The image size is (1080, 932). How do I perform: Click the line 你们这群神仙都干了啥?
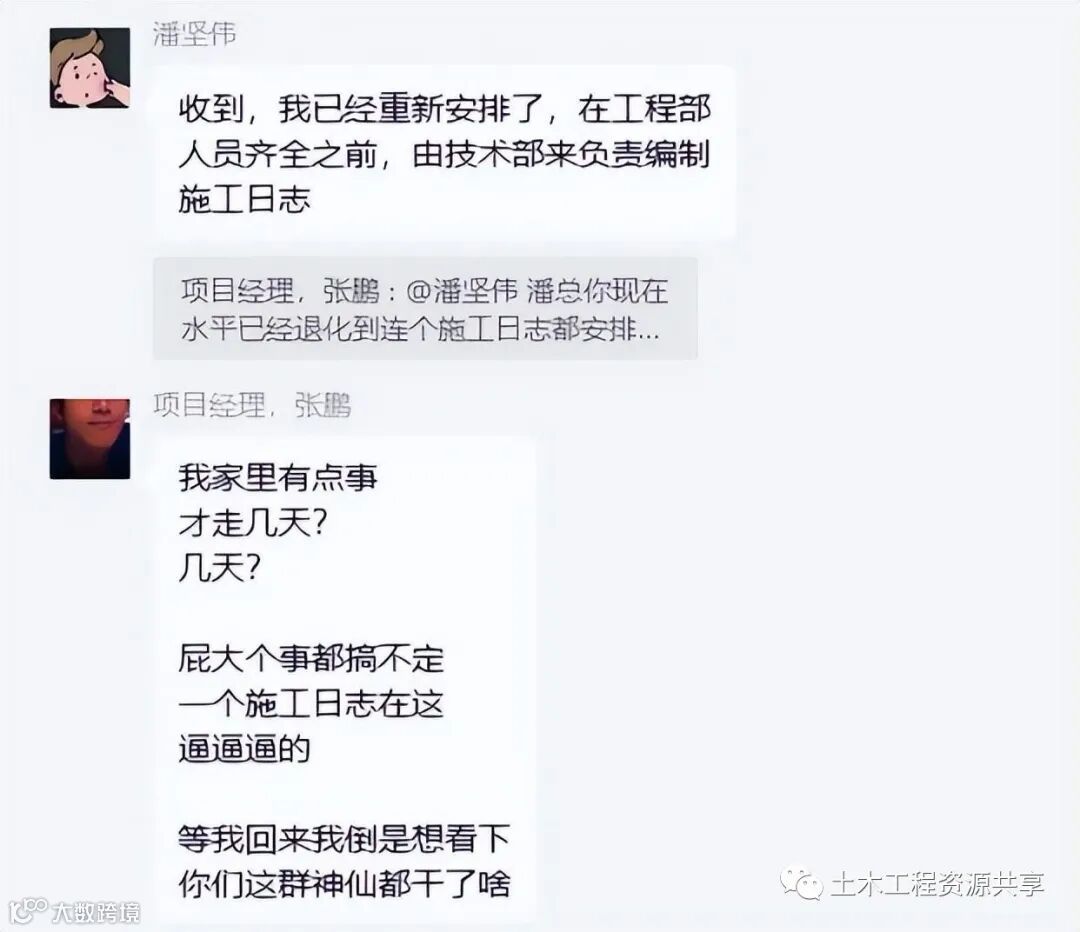(344, 884)
